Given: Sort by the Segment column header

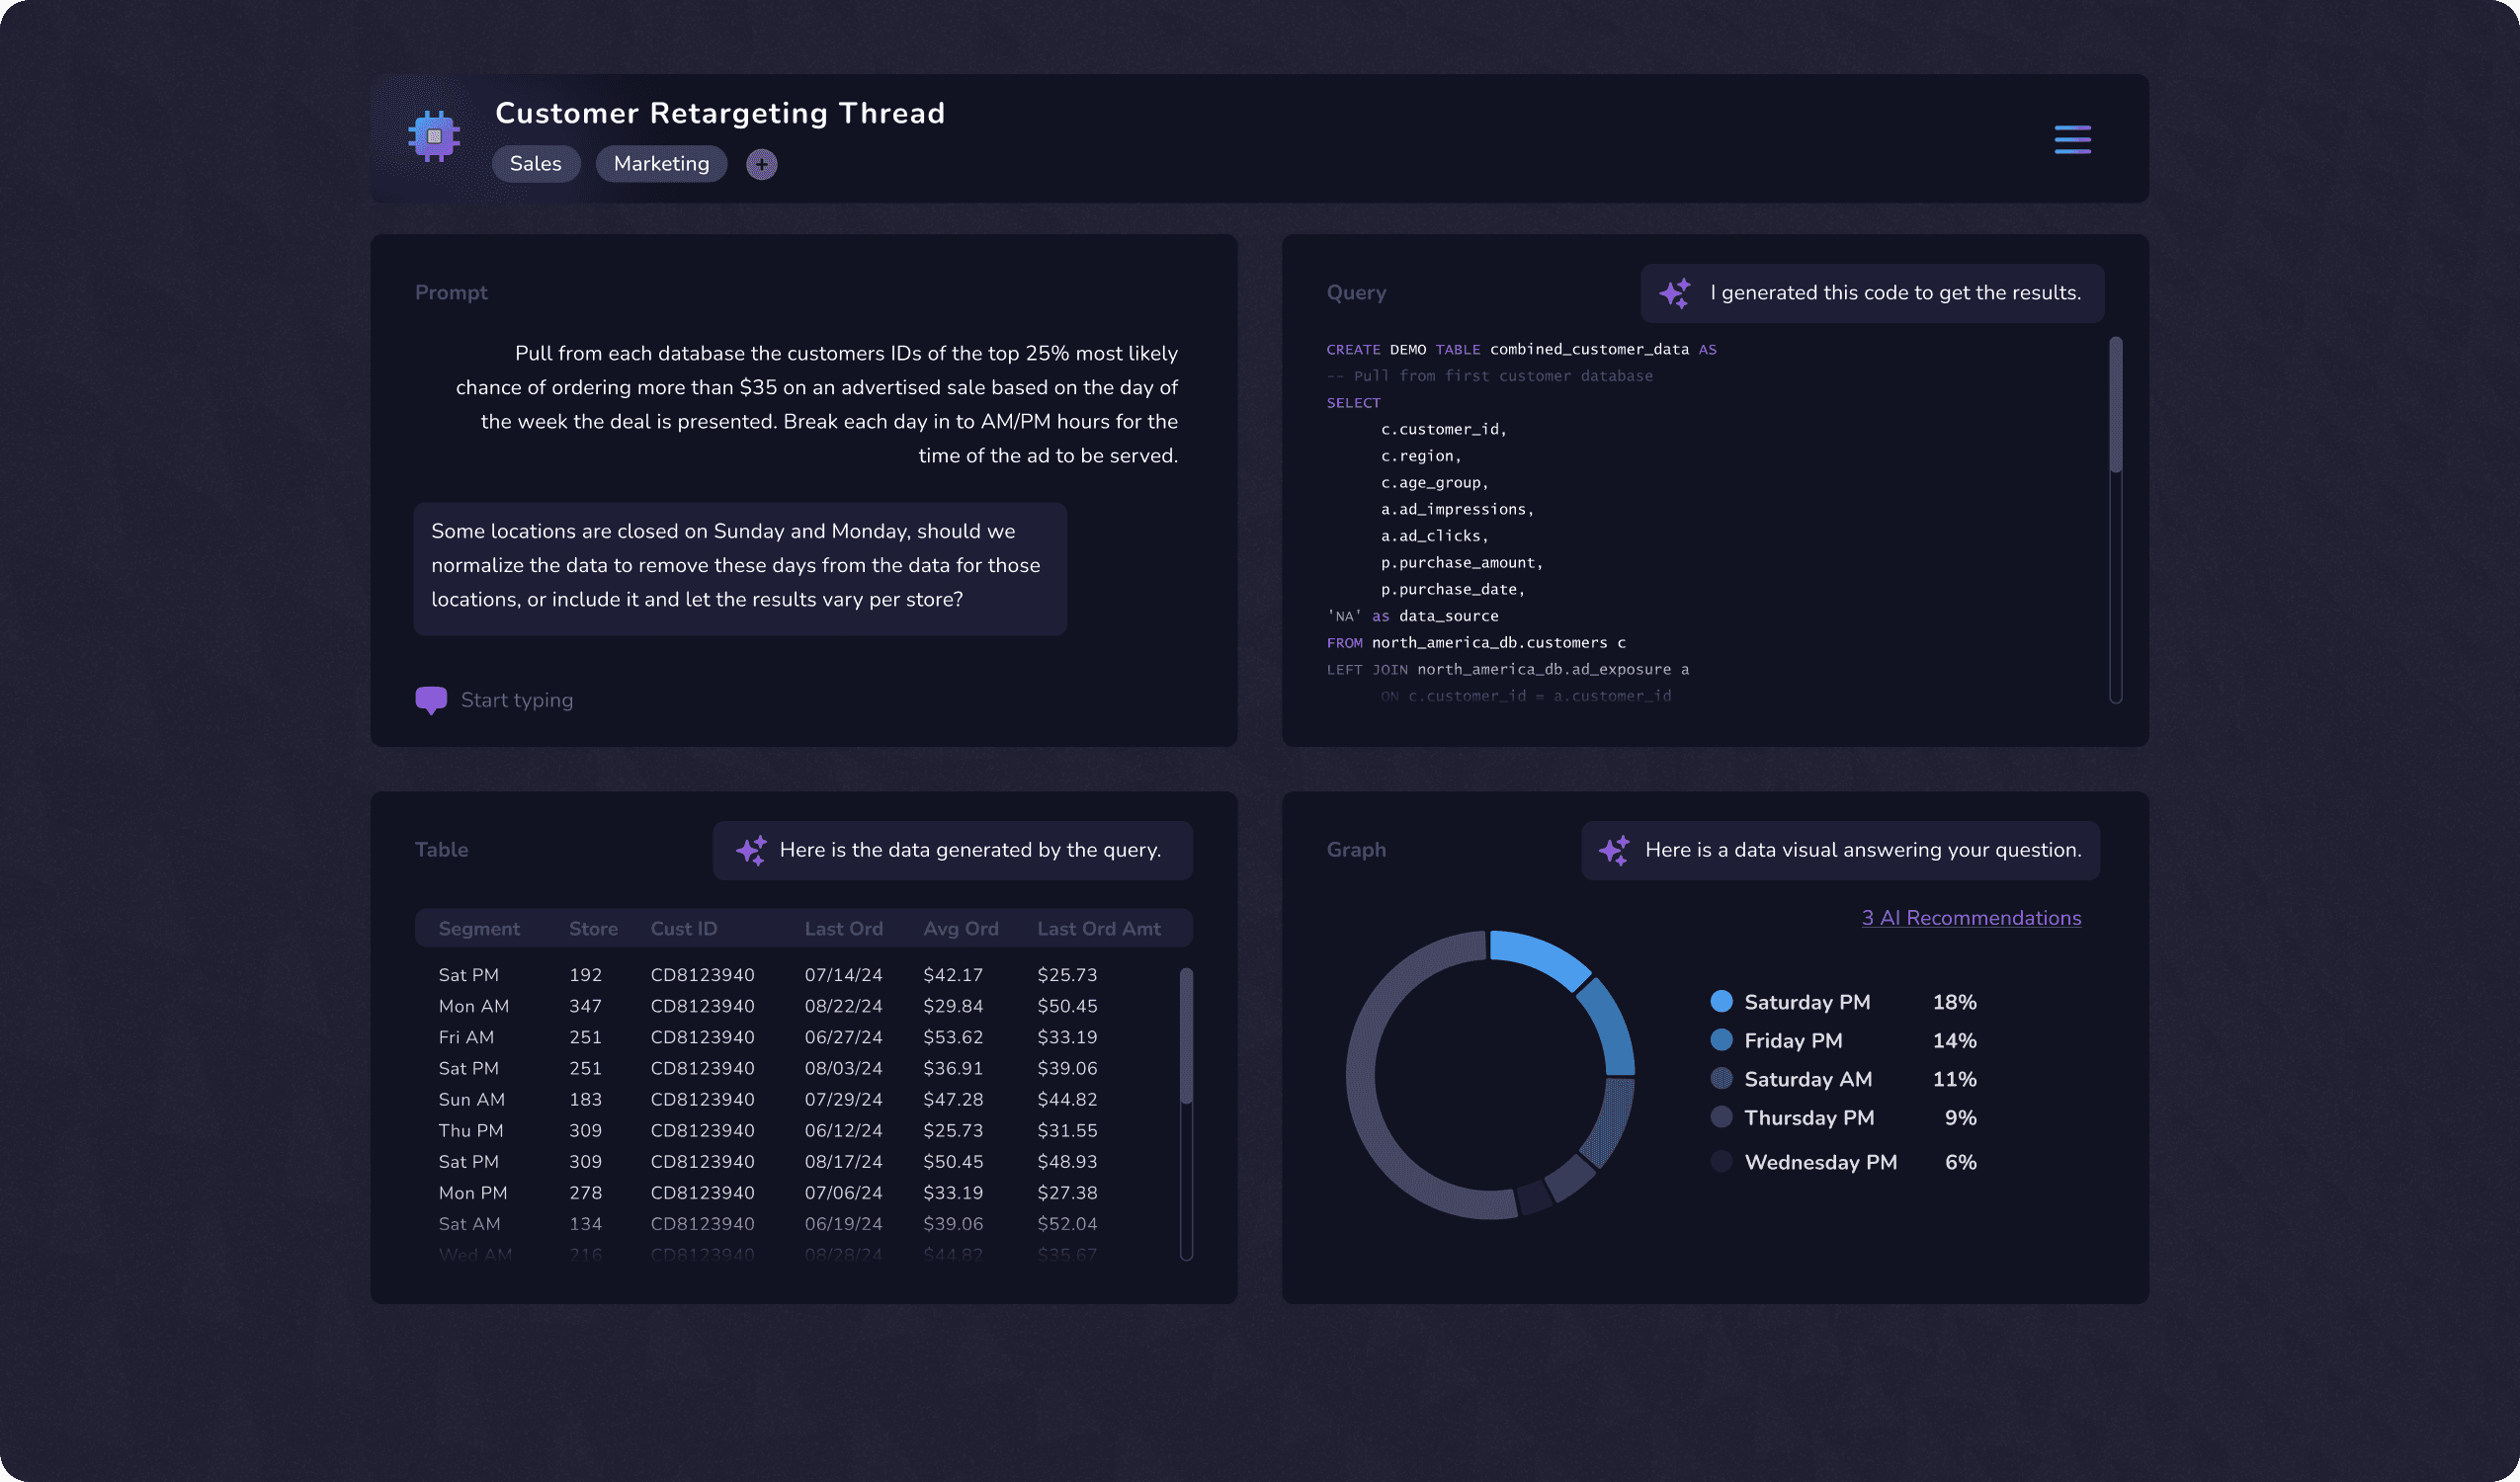Looking at the screenshot, I should coord(479,929).
